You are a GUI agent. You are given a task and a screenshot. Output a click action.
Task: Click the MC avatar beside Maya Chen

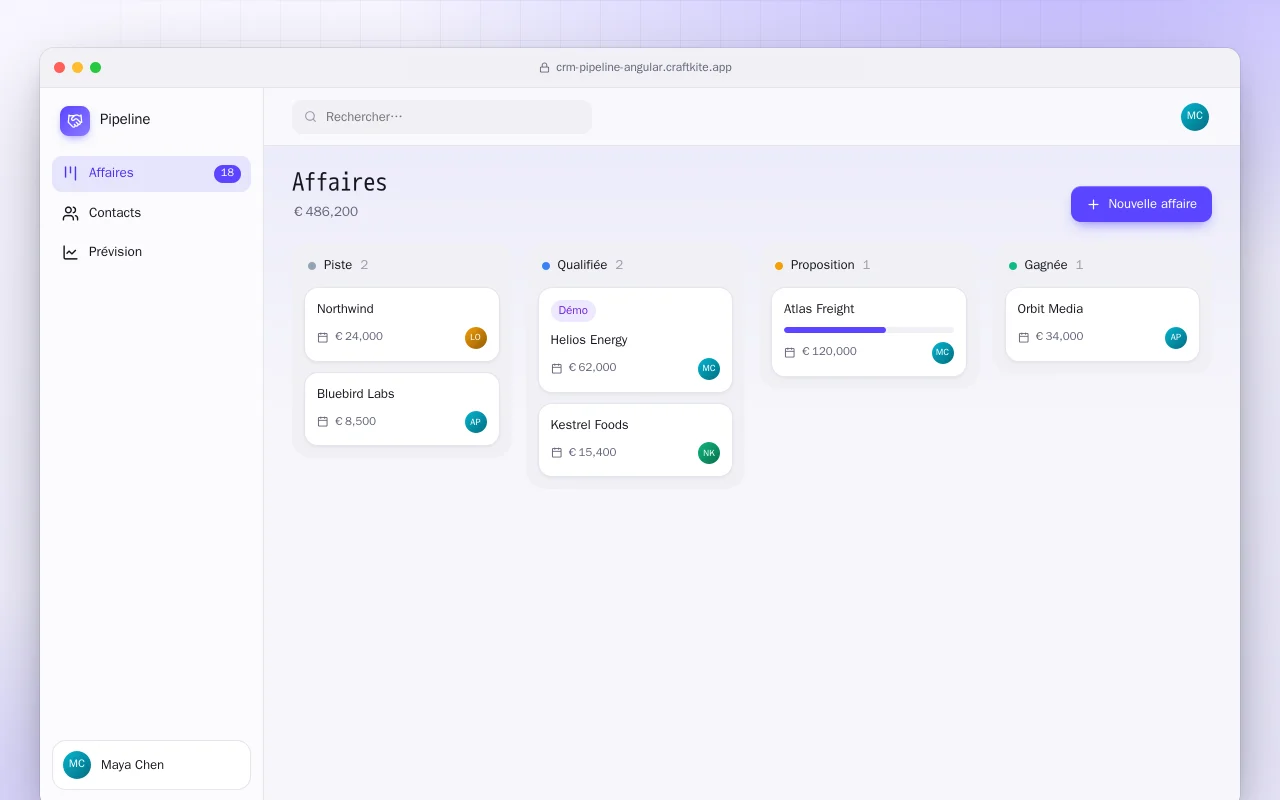(x=77, y=765)
